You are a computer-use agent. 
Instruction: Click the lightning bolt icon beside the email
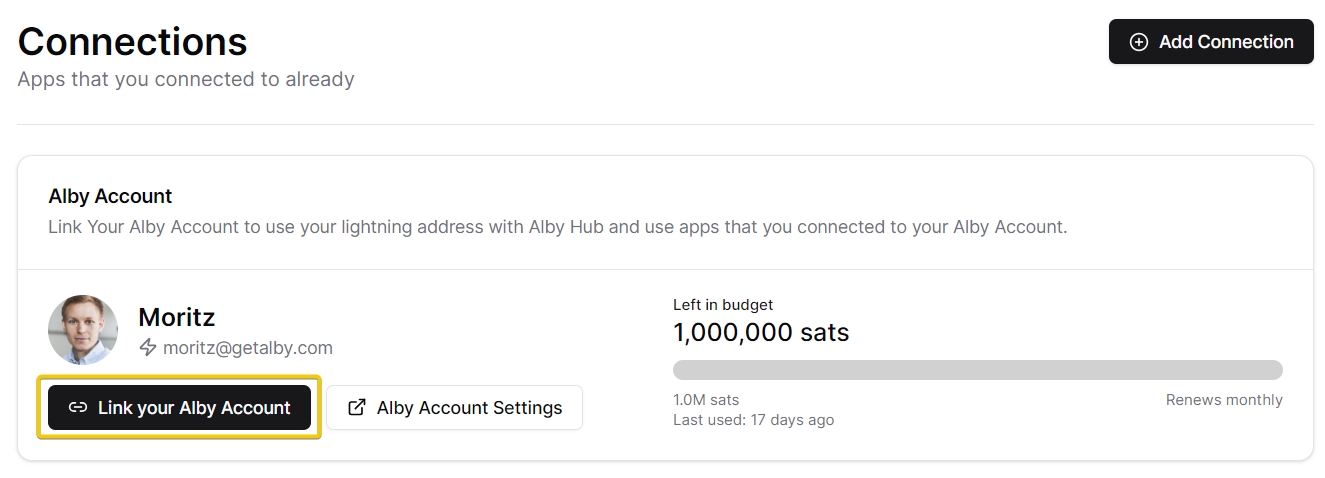click(148, 348)
